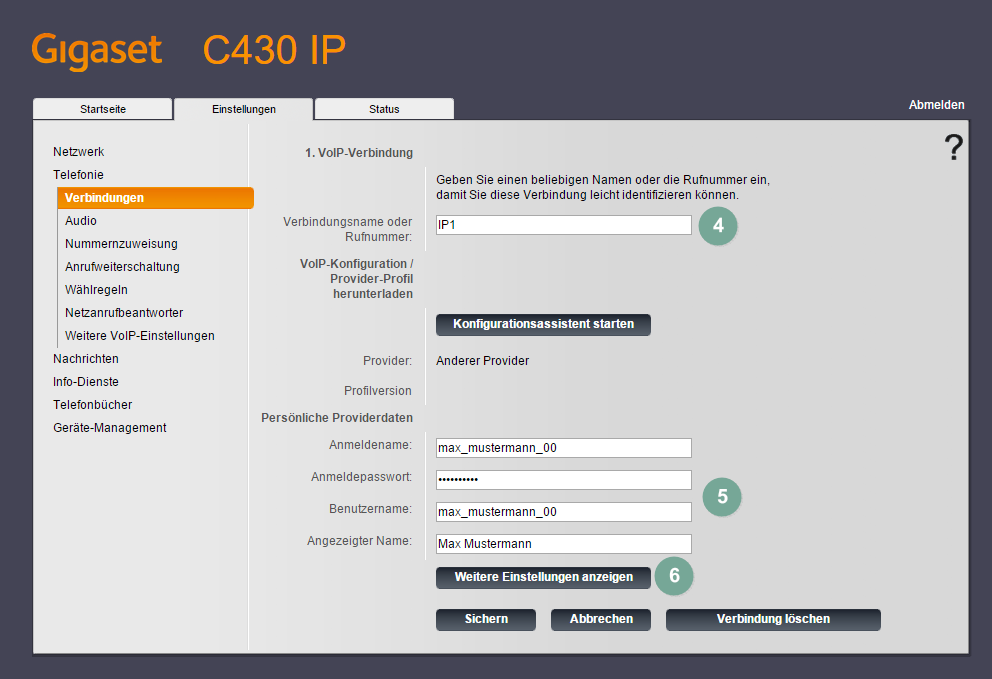992x679 pixels.
Task: Click the Abmelden logout link
Action: [936, 105]
